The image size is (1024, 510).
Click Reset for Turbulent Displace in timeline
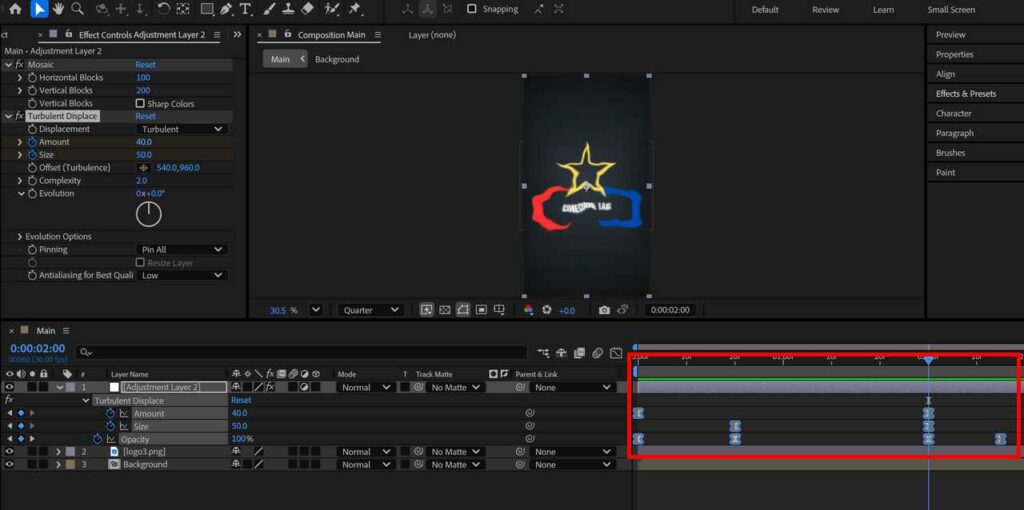[x=241, y=400]
